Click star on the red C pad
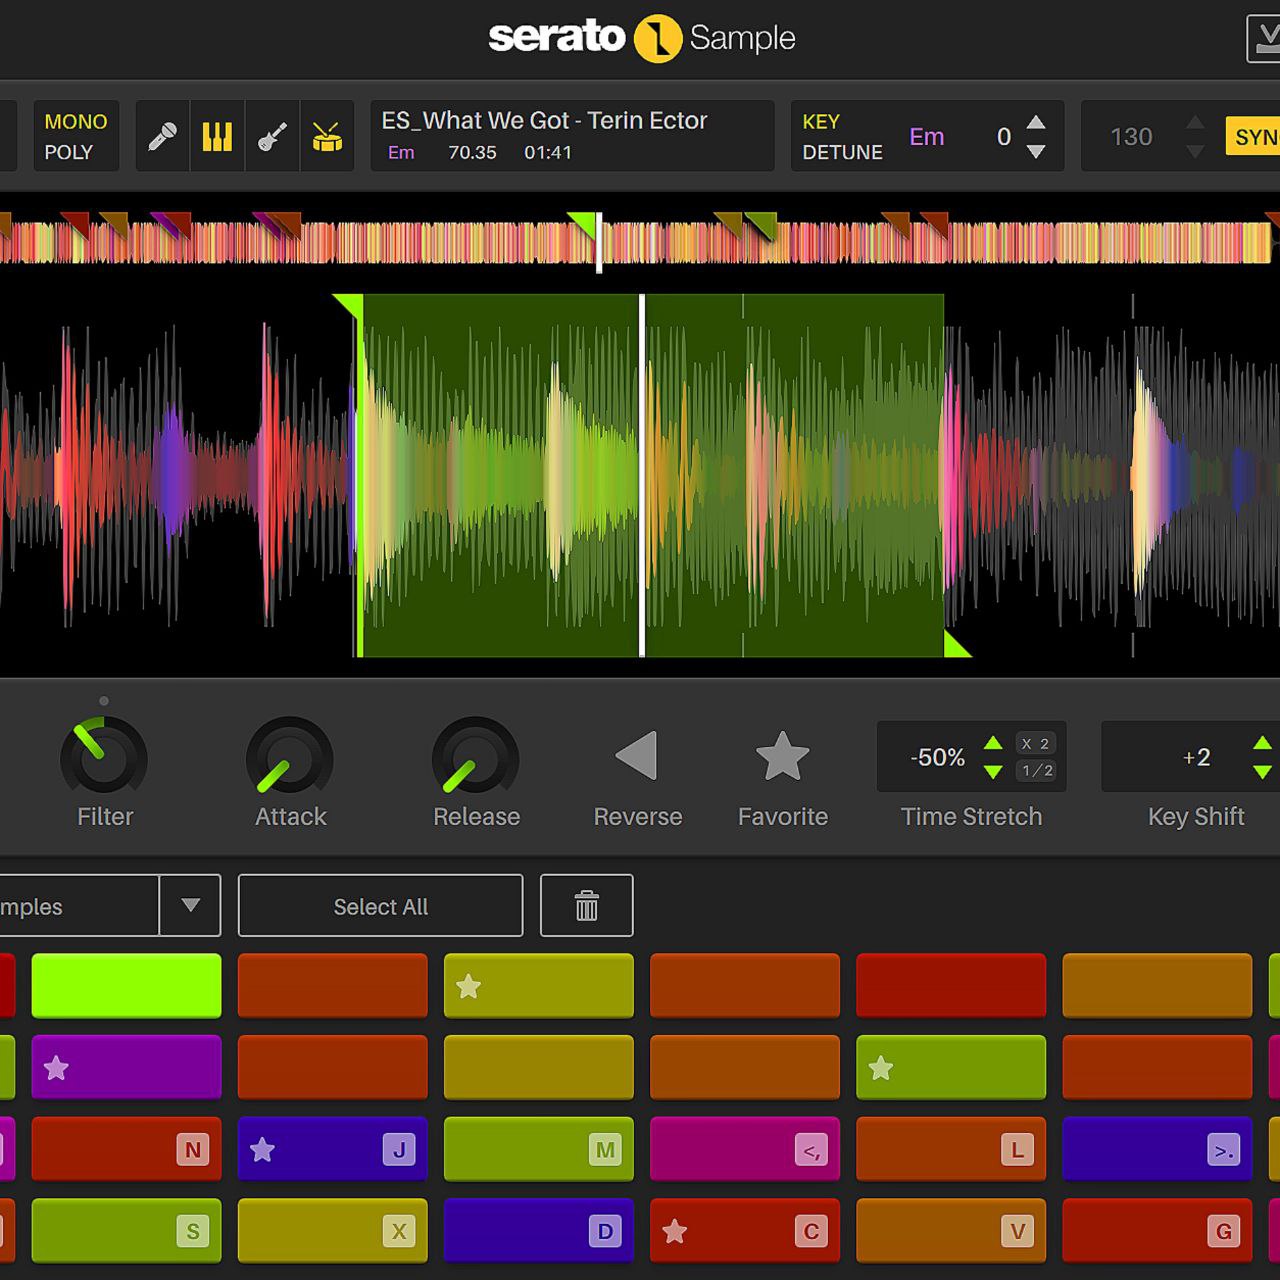1280x1280 pixels. click(x=674, y=1231)
